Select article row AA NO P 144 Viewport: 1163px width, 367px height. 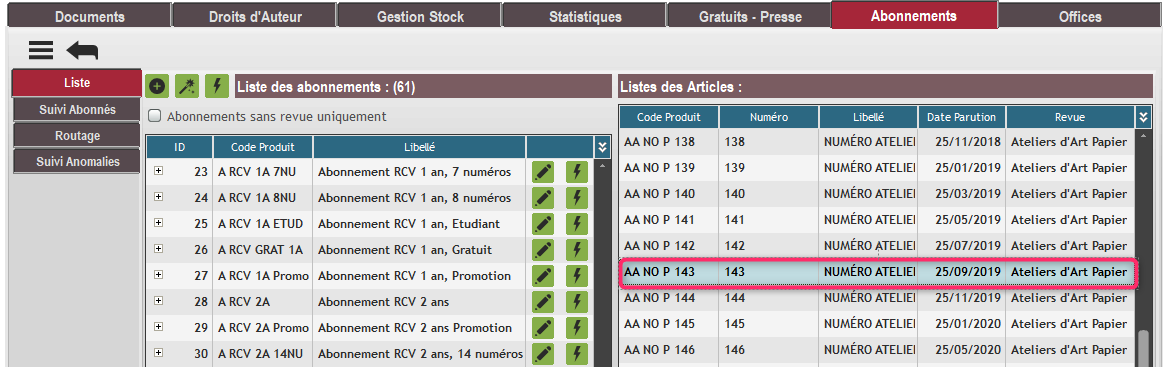(878, 298)
